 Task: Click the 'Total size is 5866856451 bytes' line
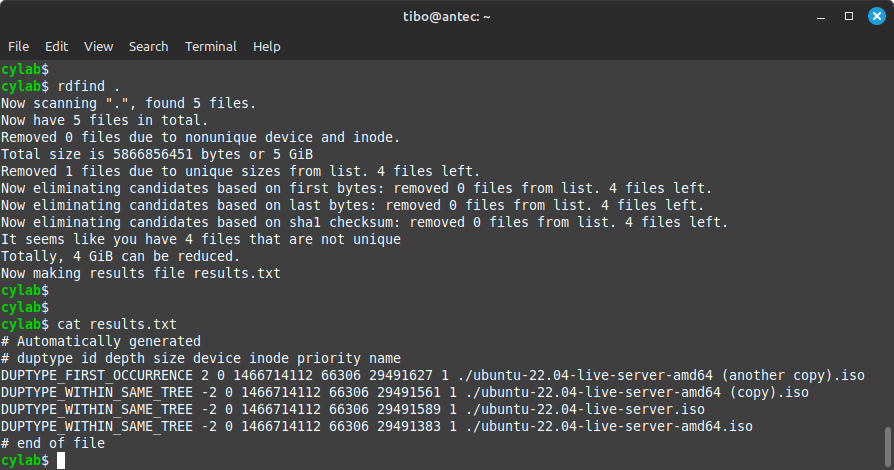pos(157,154)
